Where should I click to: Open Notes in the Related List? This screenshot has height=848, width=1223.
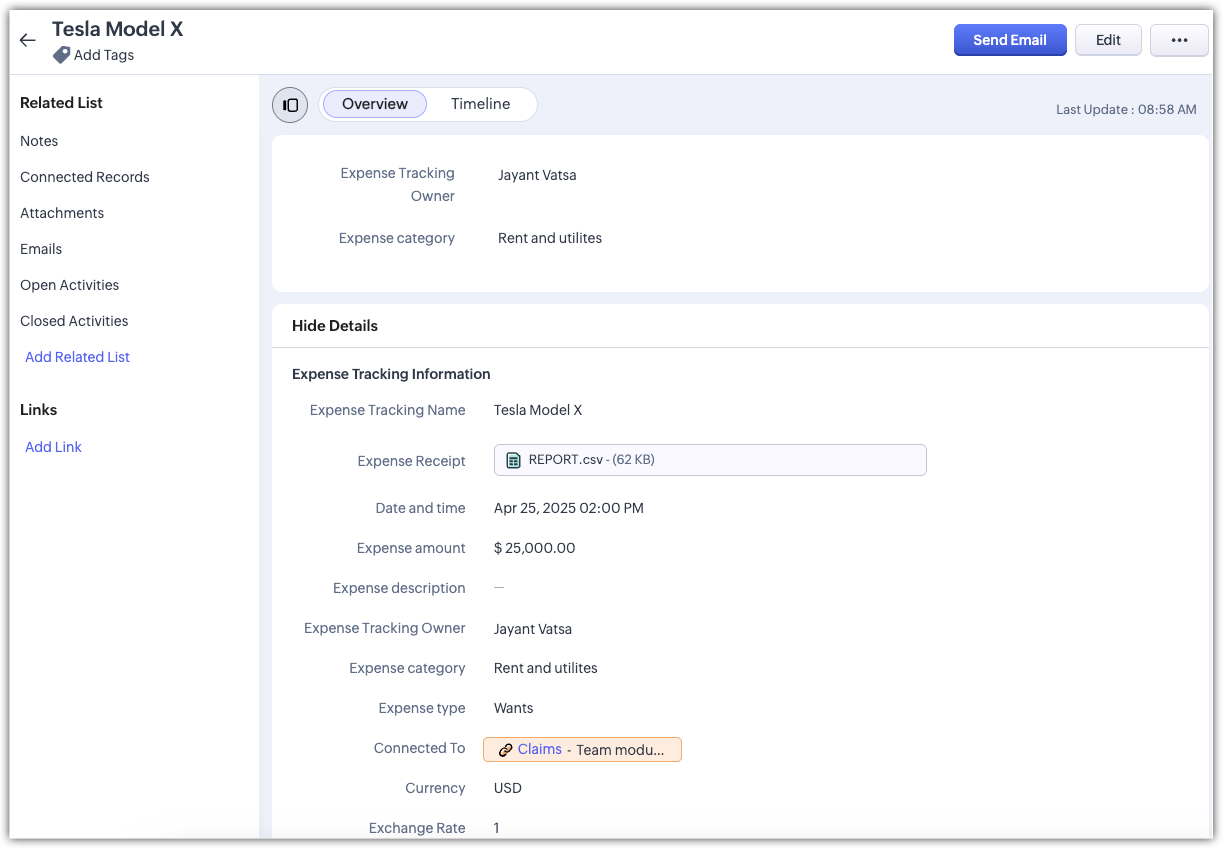coord(39,141)
